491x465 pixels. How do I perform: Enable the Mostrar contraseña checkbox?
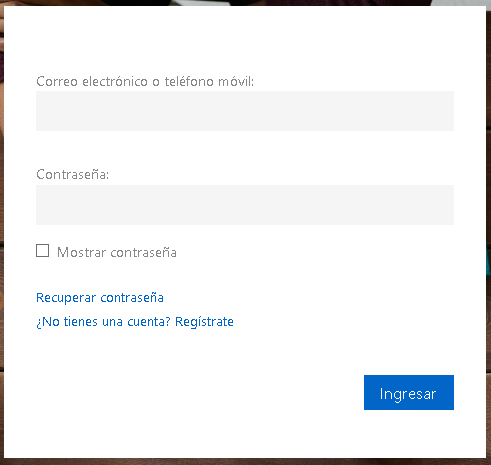tap(42, 251)
